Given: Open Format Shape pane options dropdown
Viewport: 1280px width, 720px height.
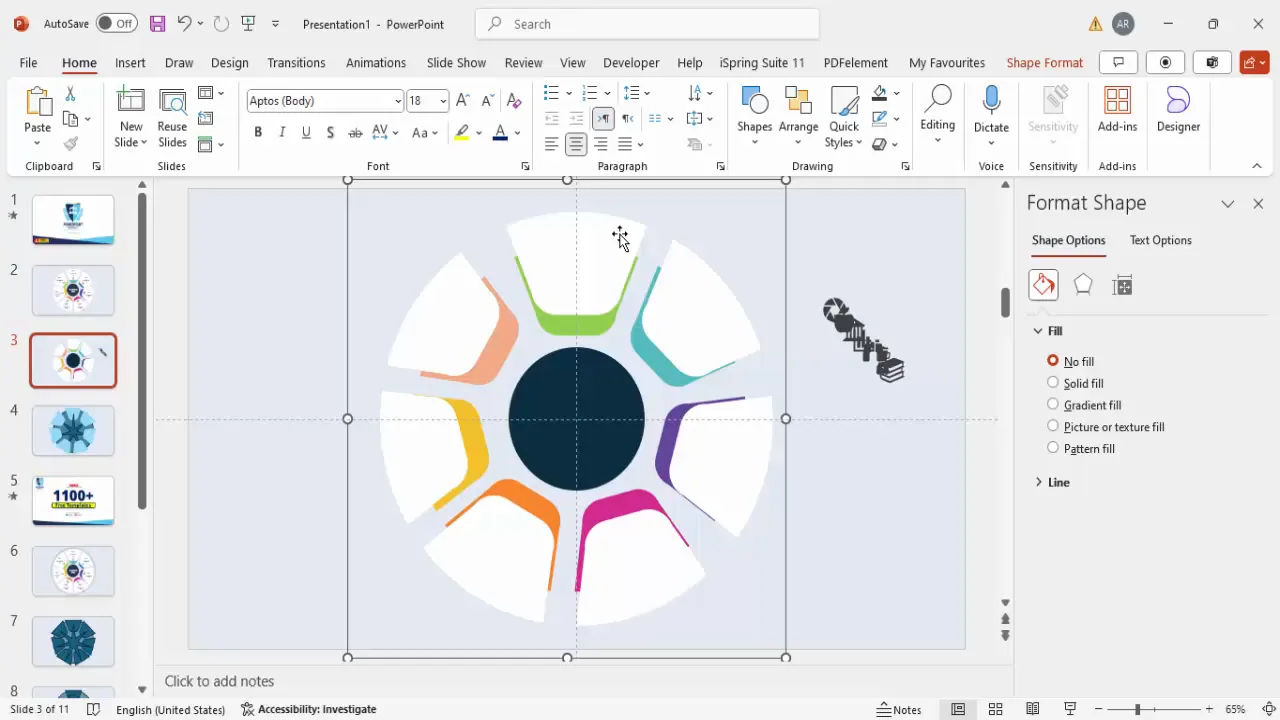Looking at the screenshot, I should 1228,203.
